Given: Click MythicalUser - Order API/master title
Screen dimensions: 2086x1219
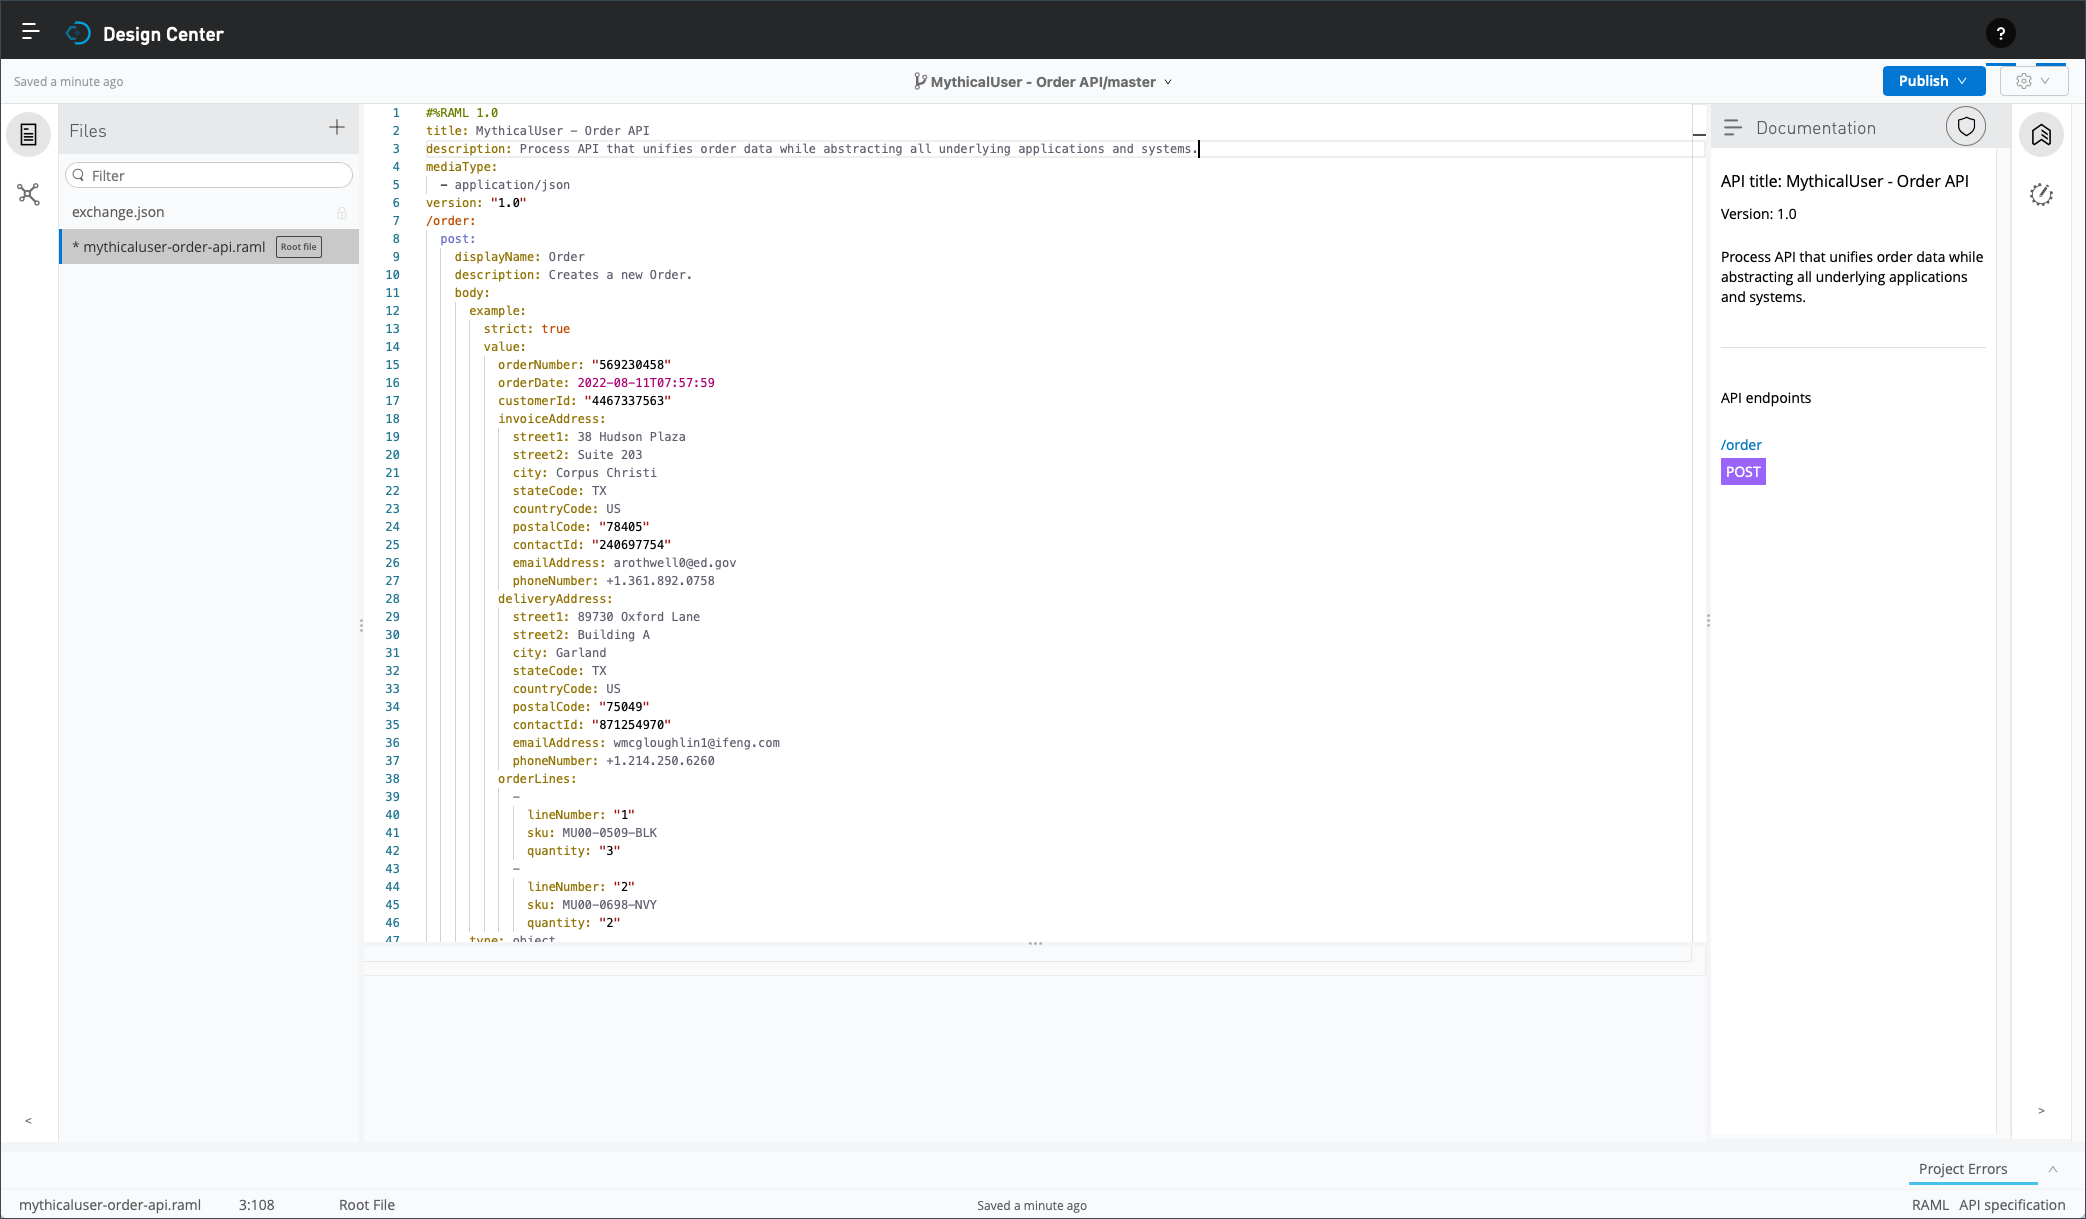Looking at the screenshot, I should (1043, 82).
